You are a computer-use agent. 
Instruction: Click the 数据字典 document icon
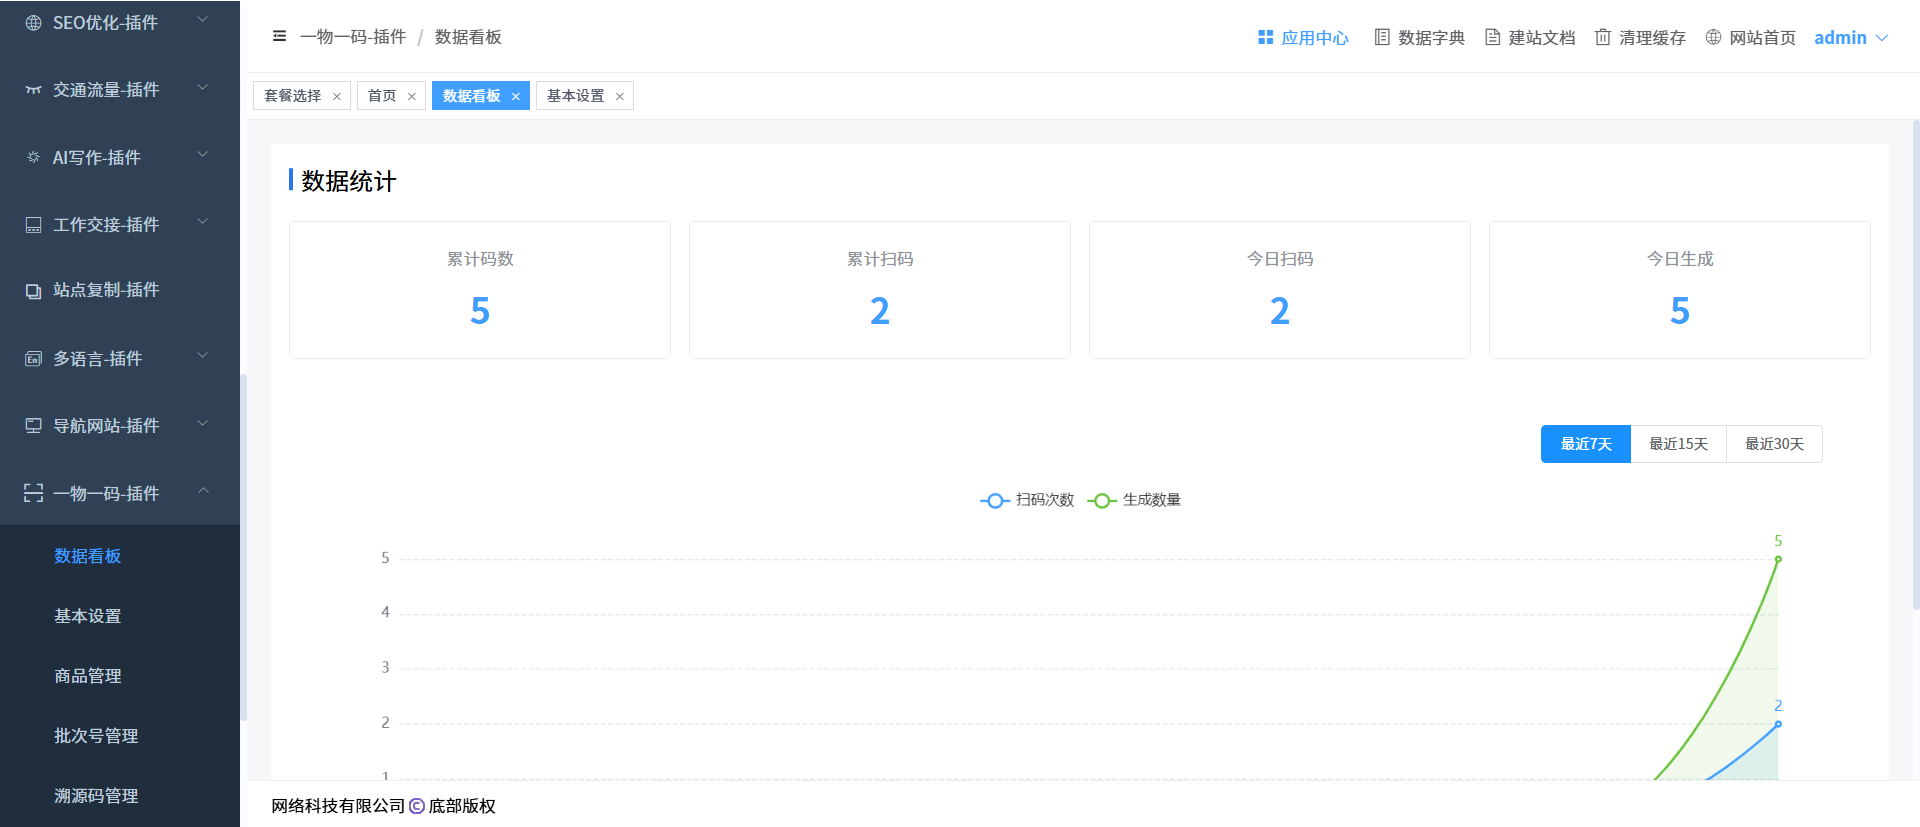point(1382,37)
